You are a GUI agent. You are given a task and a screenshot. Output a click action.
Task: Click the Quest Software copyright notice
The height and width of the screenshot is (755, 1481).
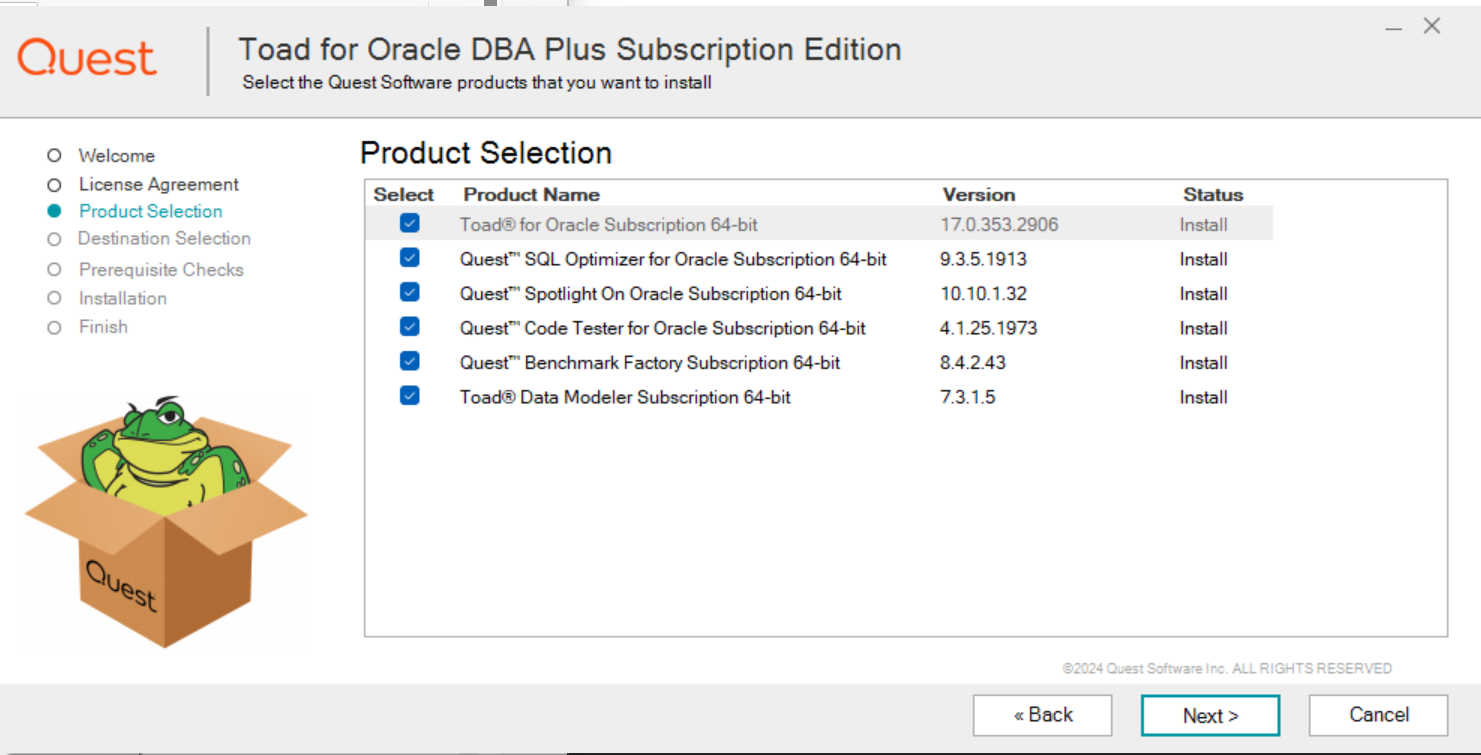tap(1227, 668)
